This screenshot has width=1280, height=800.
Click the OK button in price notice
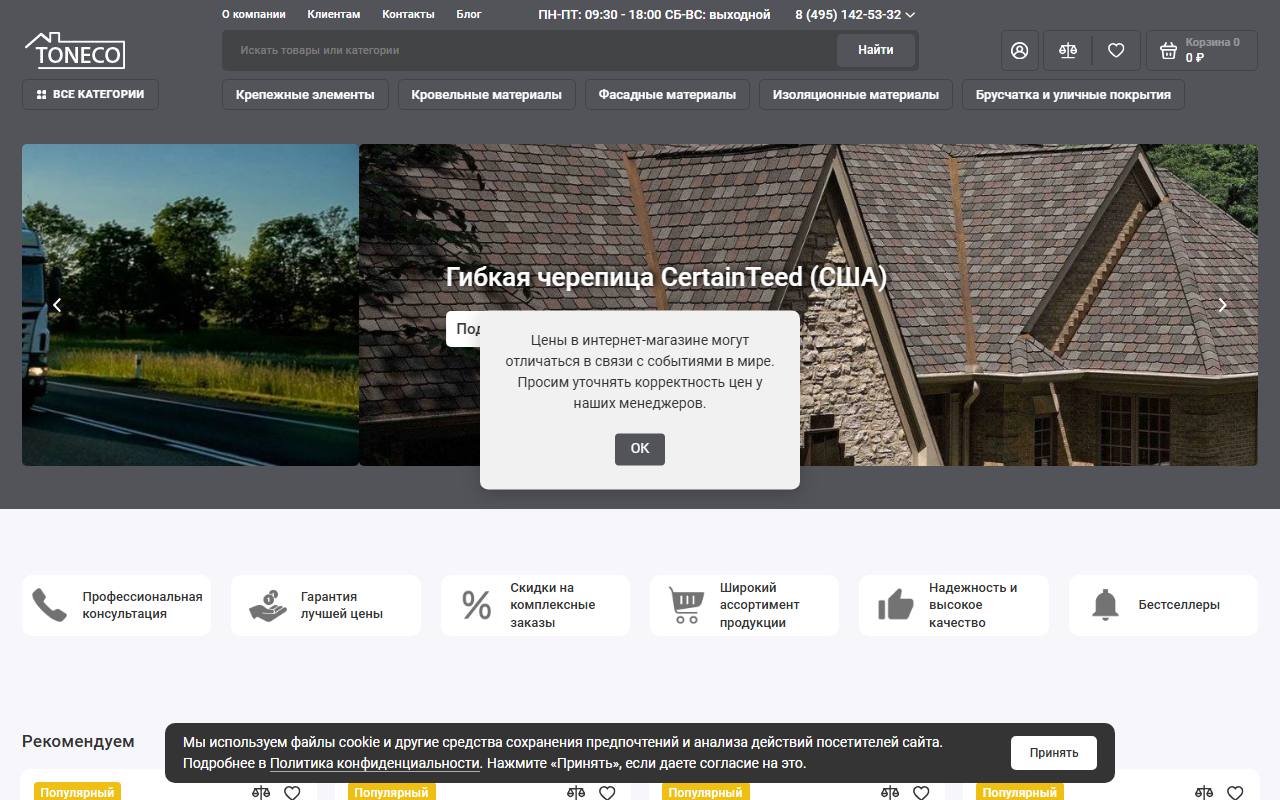(x=640, y=449)
